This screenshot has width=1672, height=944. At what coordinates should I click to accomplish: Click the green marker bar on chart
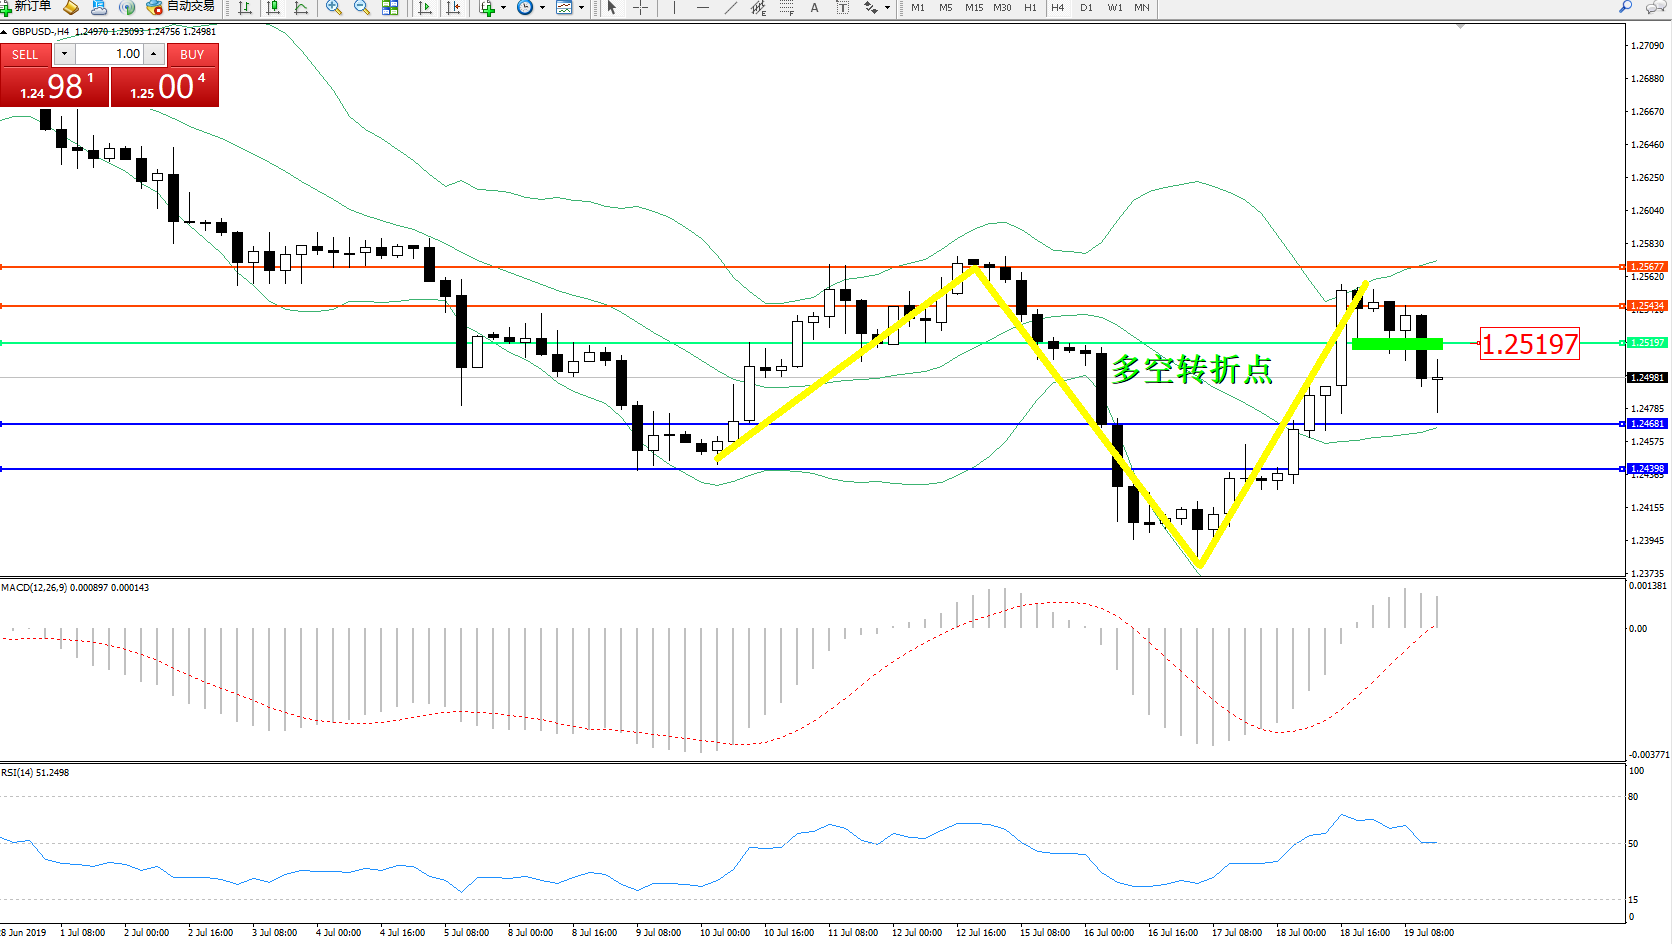coord(1397,344)
